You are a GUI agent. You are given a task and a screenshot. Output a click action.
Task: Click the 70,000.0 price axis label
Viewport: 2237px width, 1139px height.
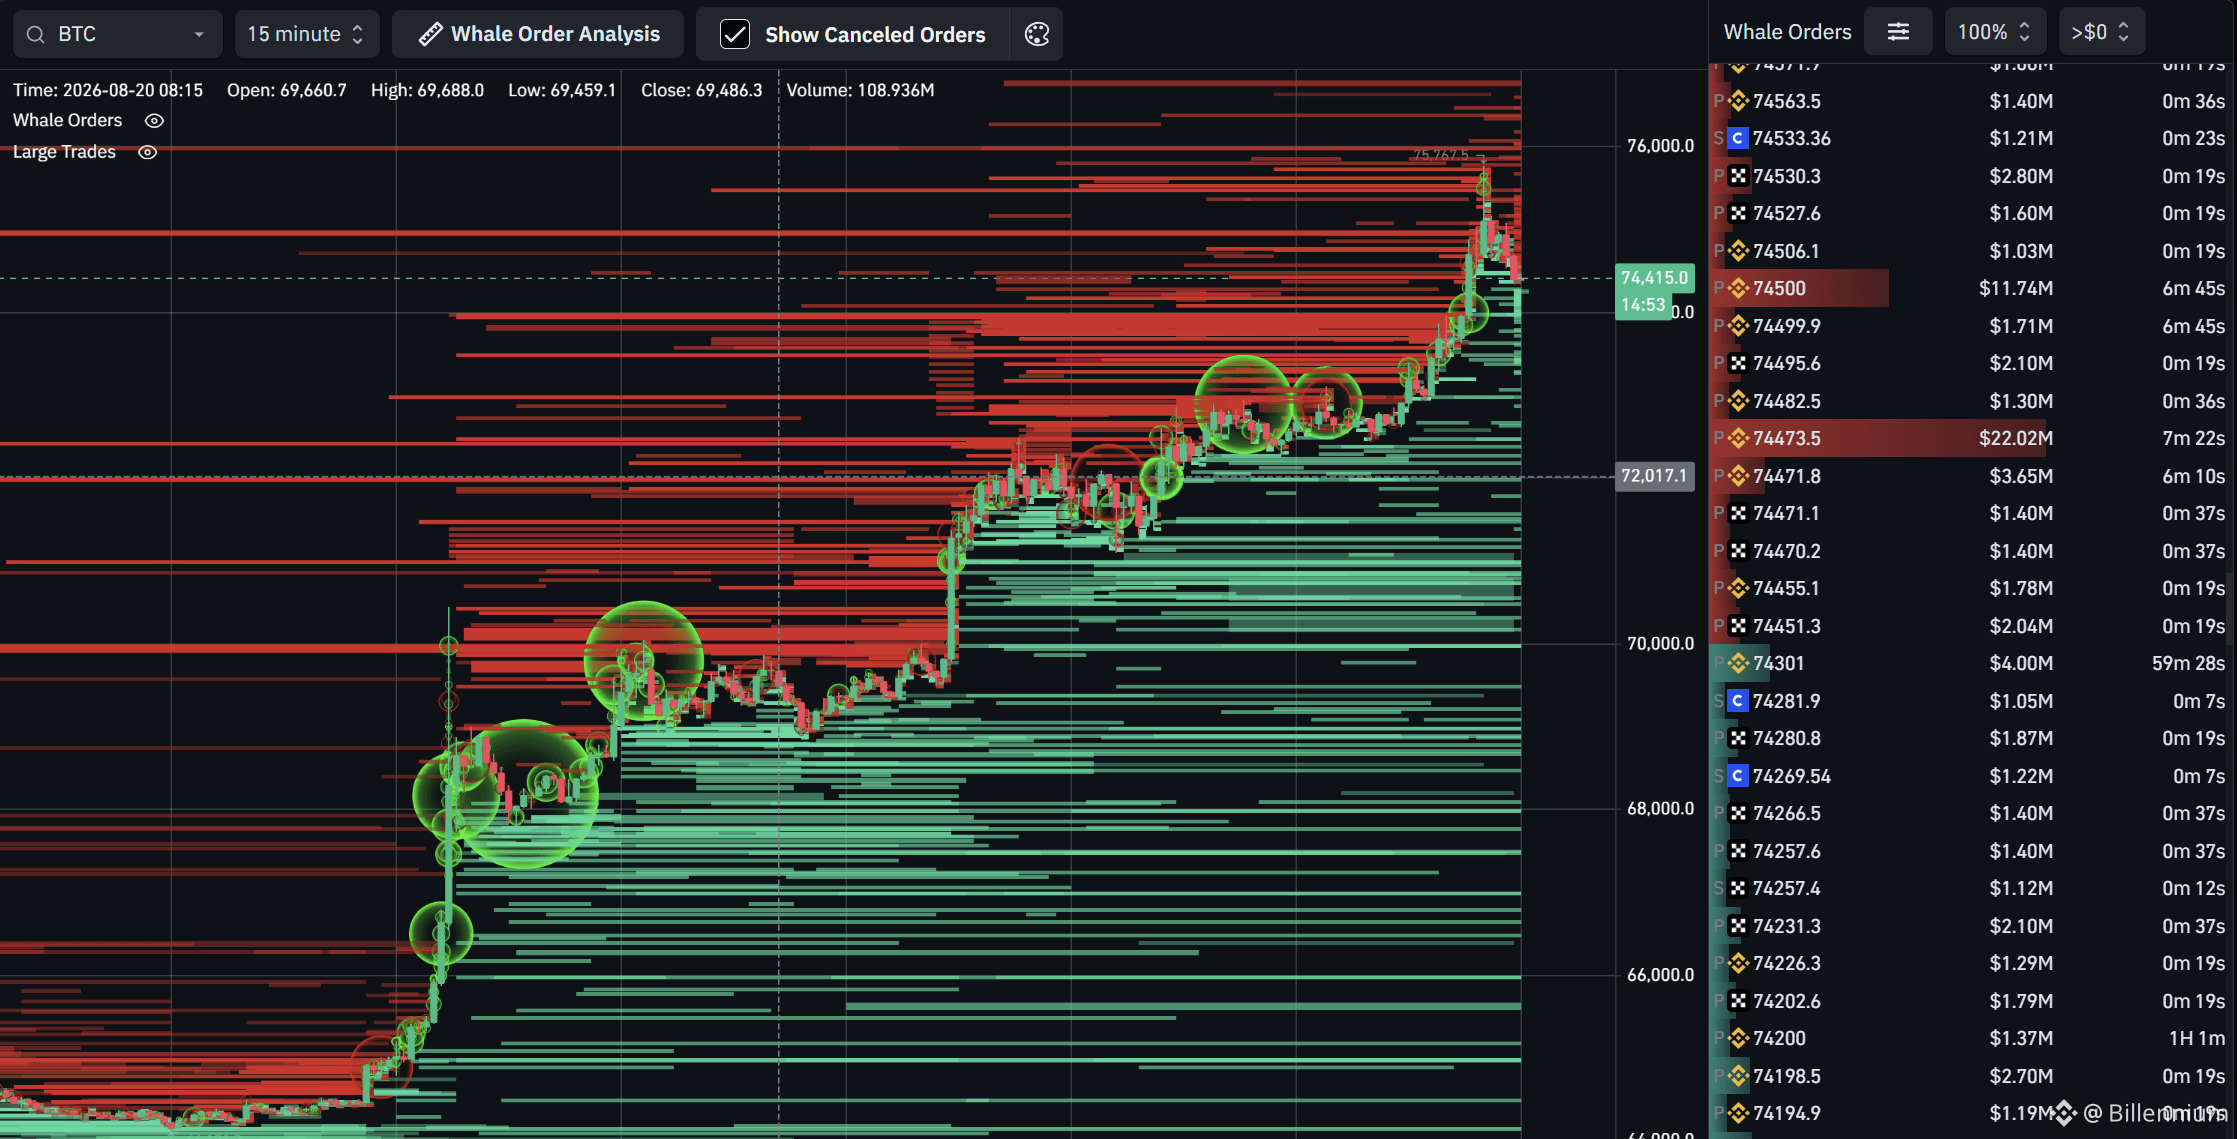[x=1660, y=644]
